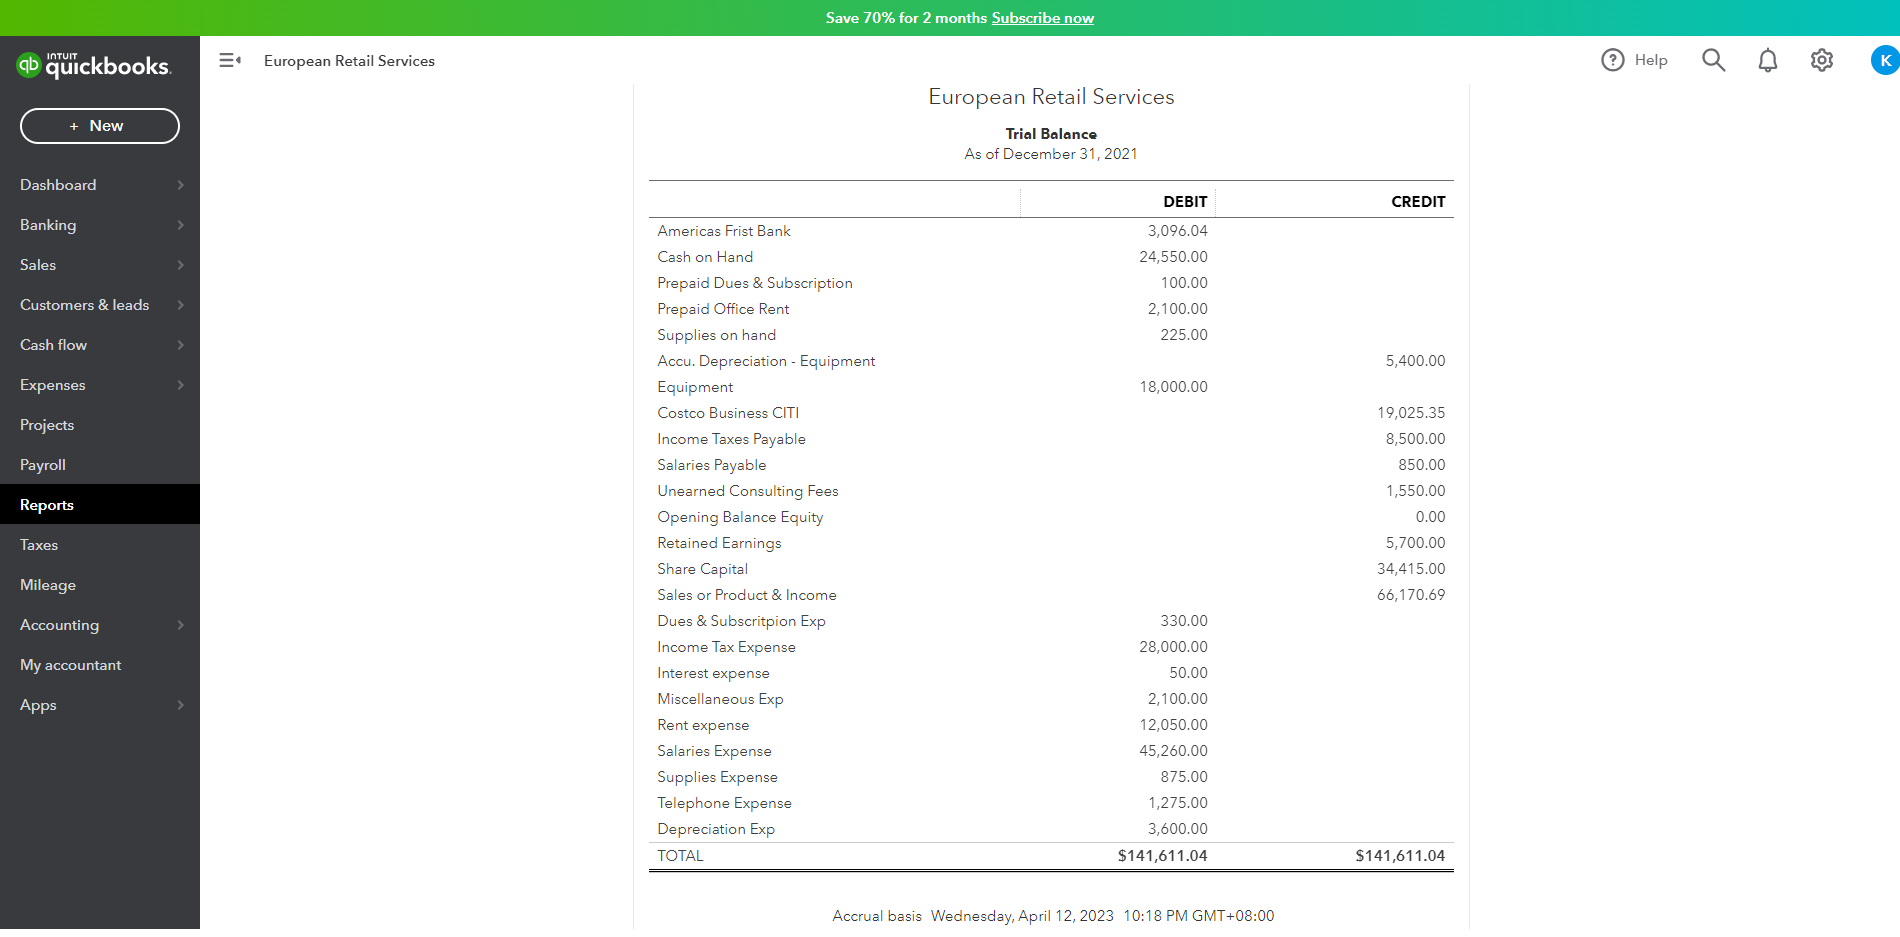
Task: Expand the Sales submenu chevron
Action: pyautogui.click(x=181, y=265)
